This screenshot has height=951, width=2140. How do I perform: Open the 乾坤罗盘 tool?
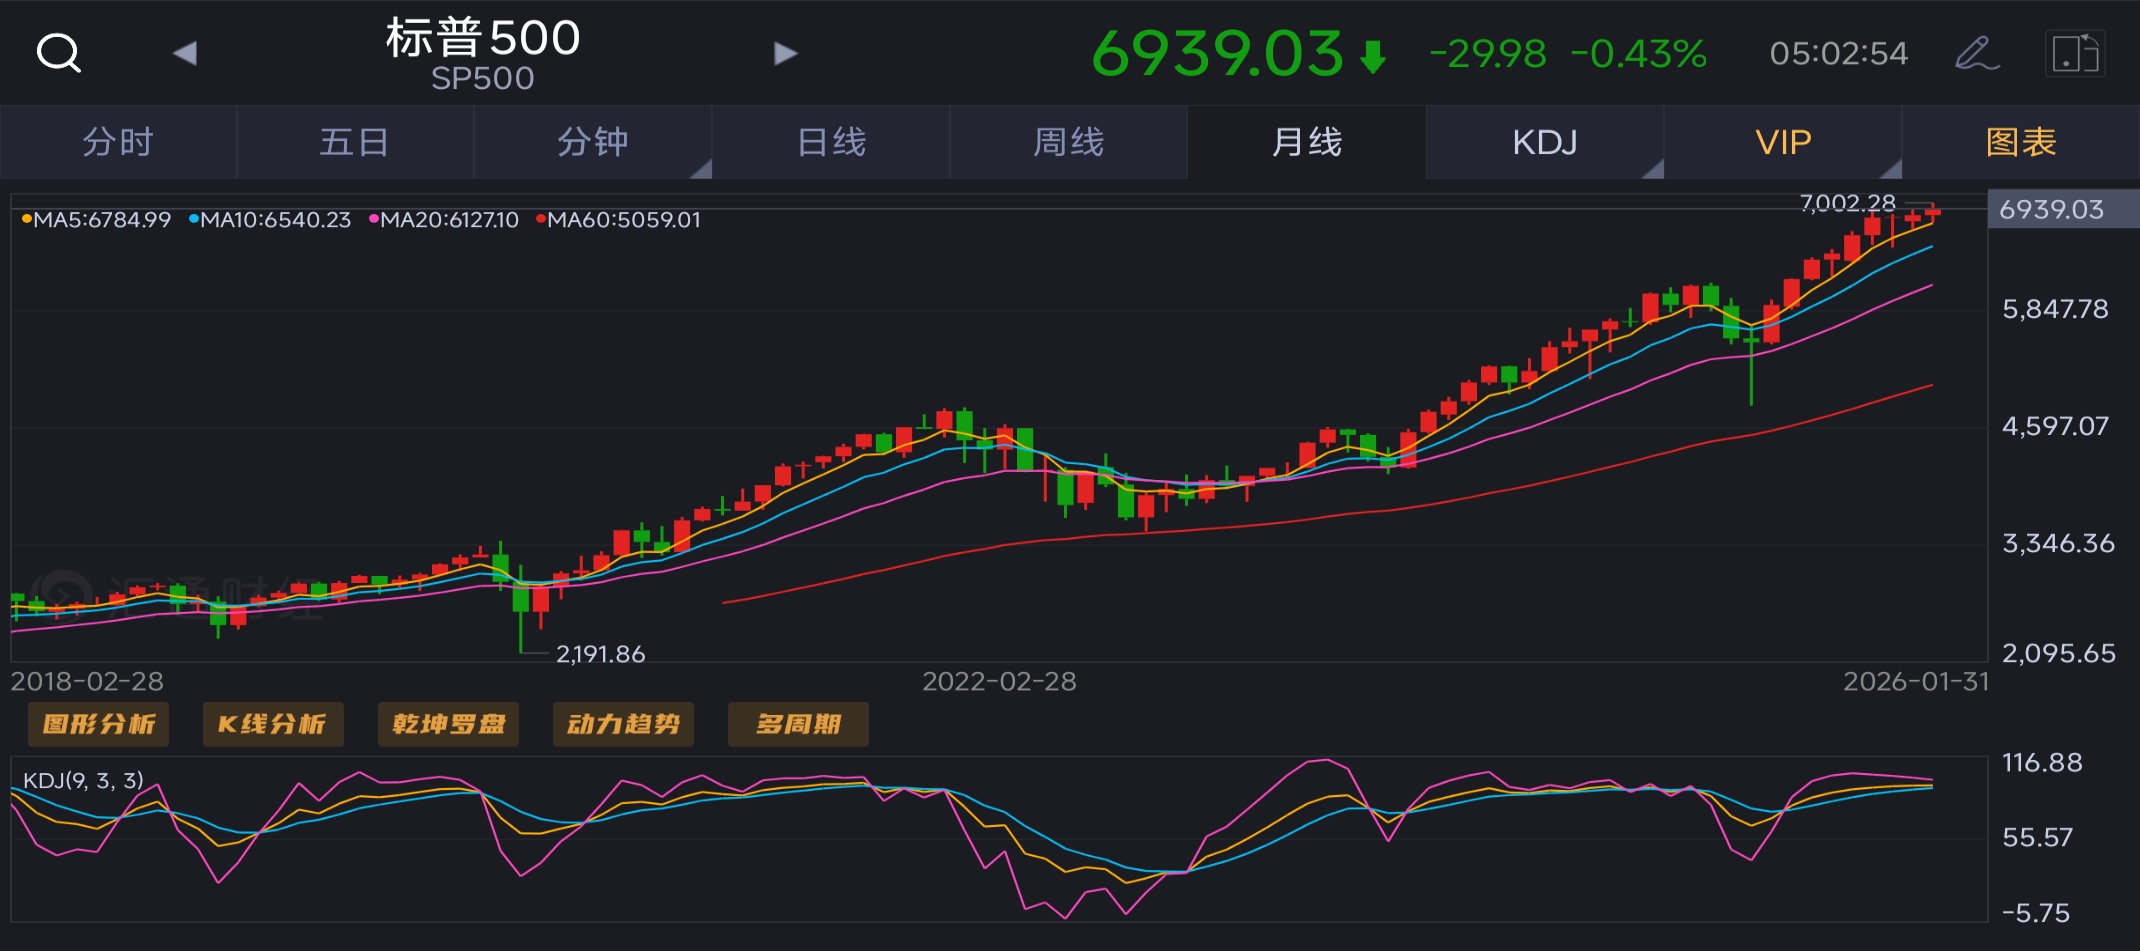click(448, 724)
